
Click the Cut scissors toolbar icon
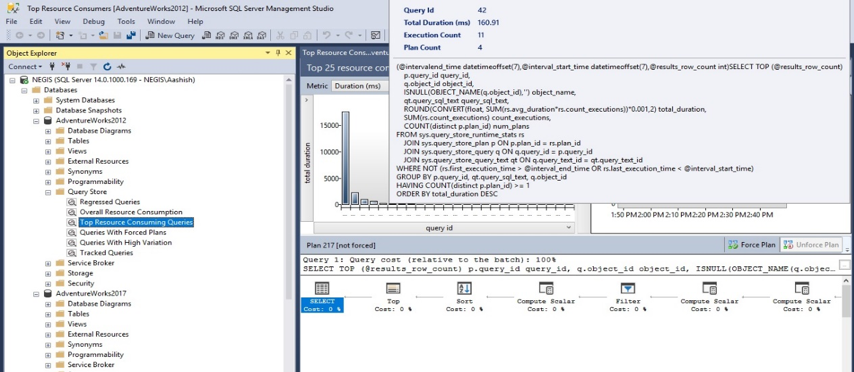click(280, 35)
